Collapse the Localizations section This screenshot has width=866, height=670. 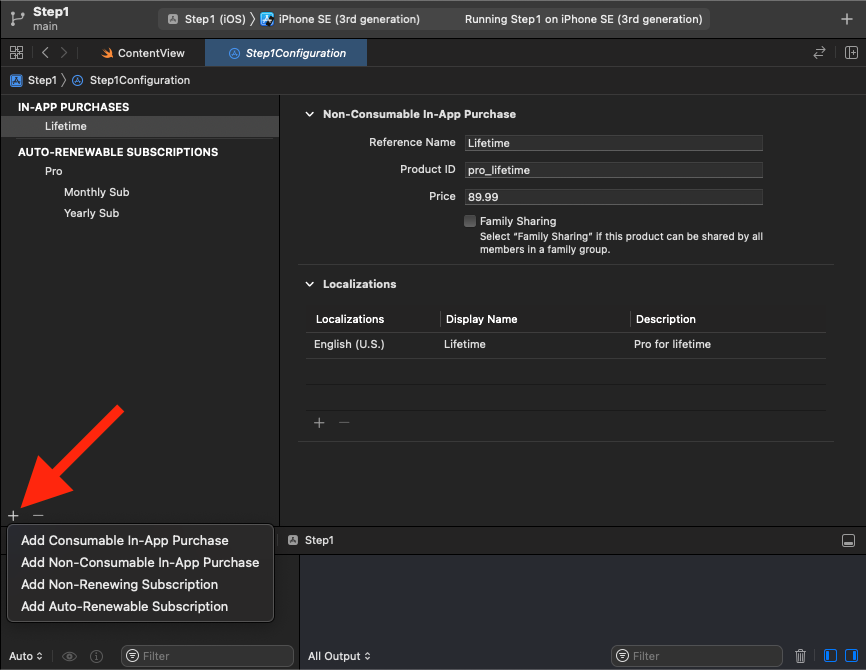click(310, 284)
